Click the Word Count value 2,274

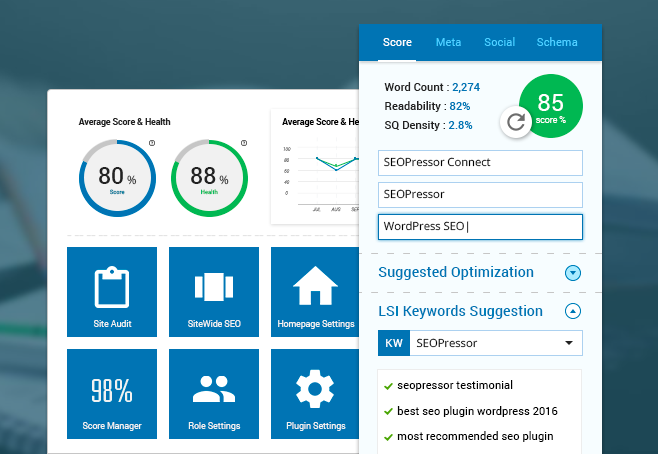pyautogui.click(x=466, y=87)
